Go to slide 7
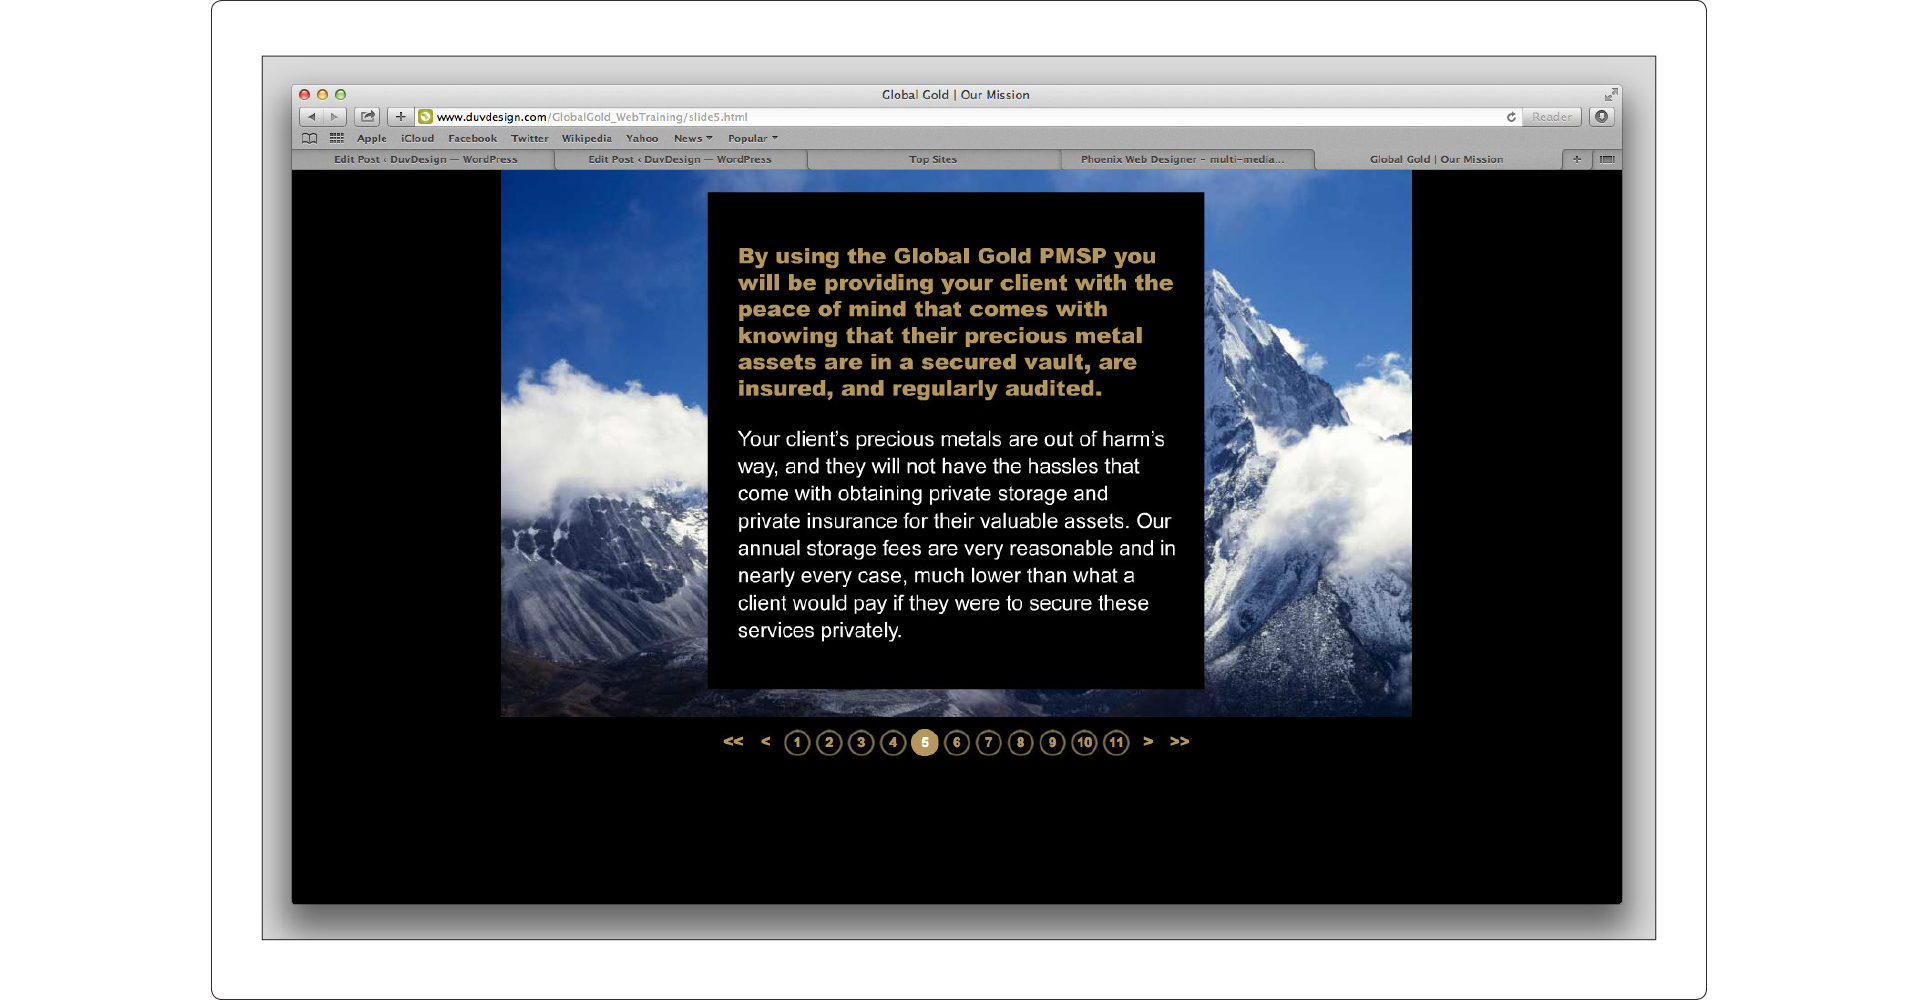 click(989, 742)
